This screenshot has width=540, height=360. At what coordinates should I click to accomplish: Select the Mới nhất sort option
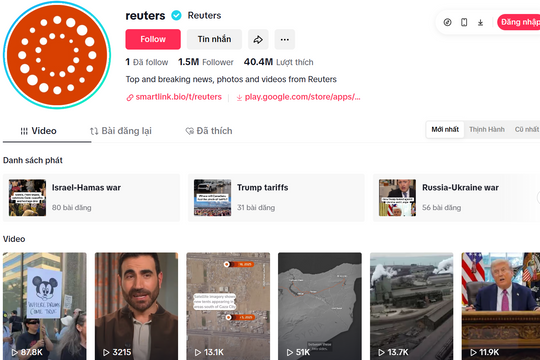pos(445,130)
